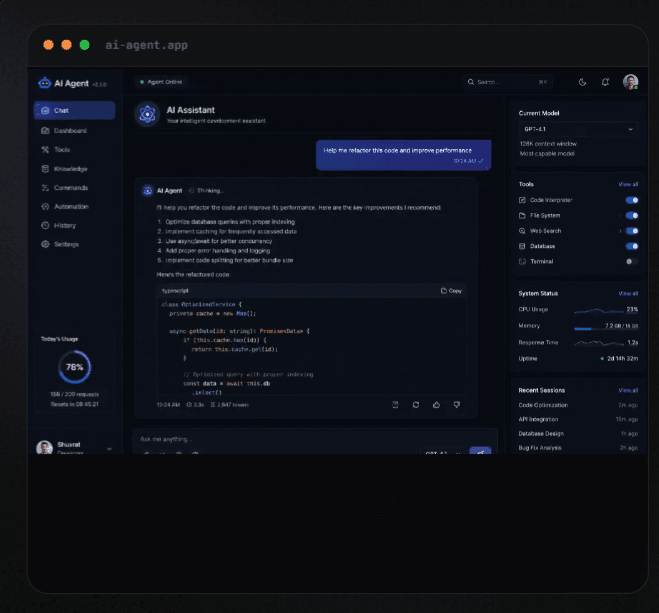Open the Code Optimization session
Image resolution: width=659 pixels, height=613 pixels.
(x=578, y=405)
